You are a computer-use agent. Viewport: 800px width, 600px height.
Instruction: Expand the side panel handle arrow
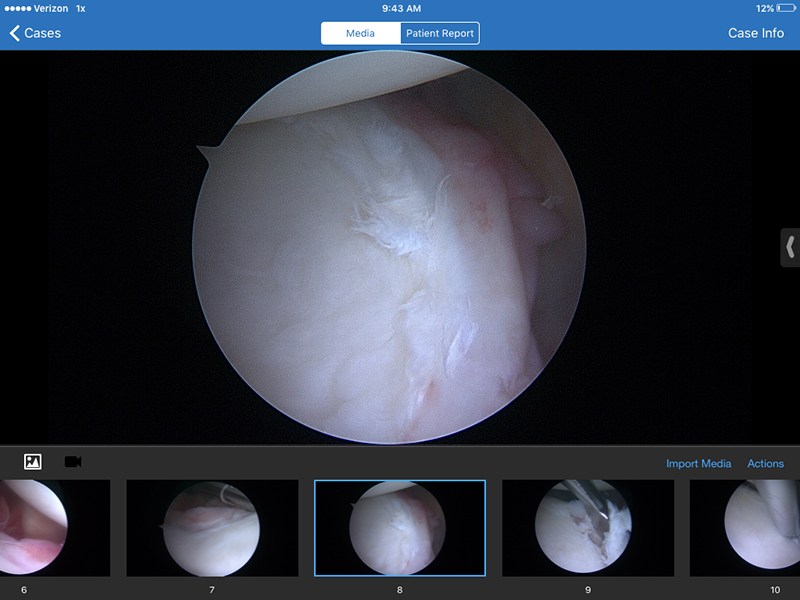(790, 247)
